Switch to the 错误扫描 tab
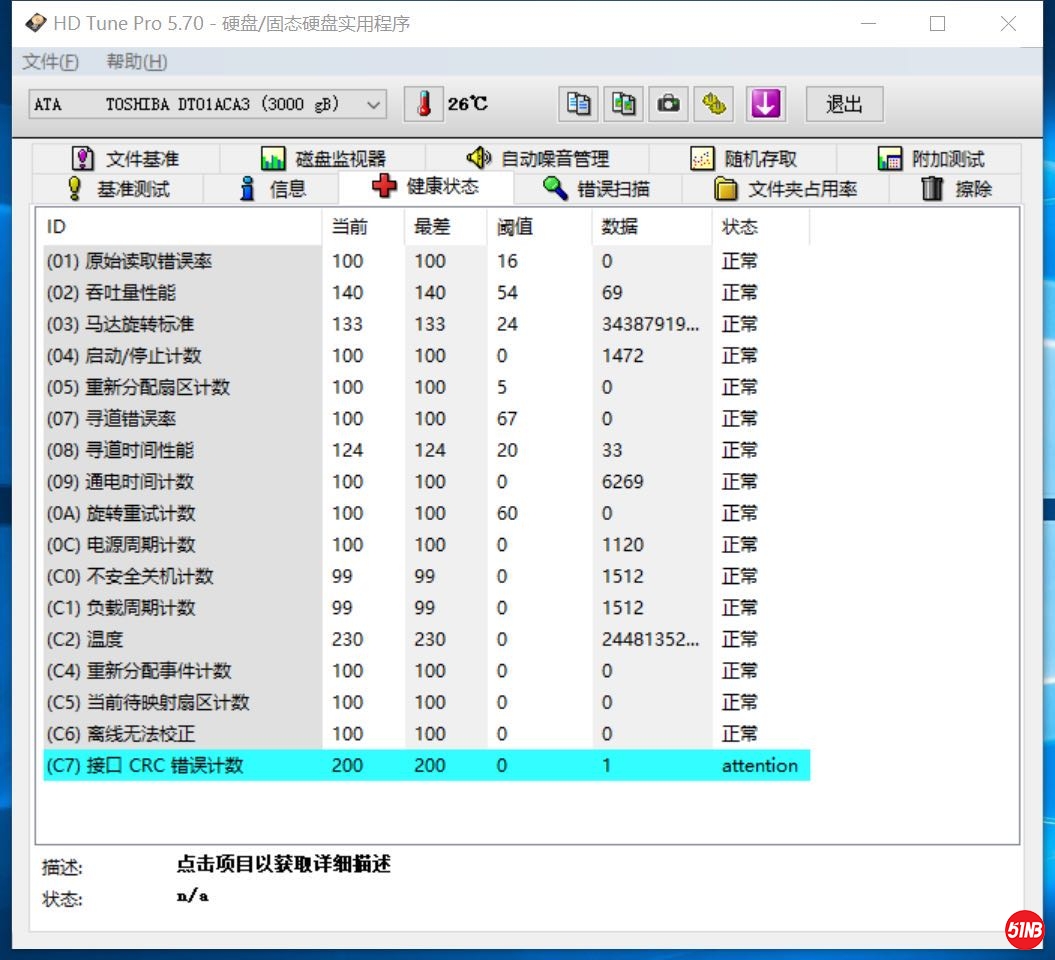The width and height of the screenshot is (1055, 960). pos(597,188)
